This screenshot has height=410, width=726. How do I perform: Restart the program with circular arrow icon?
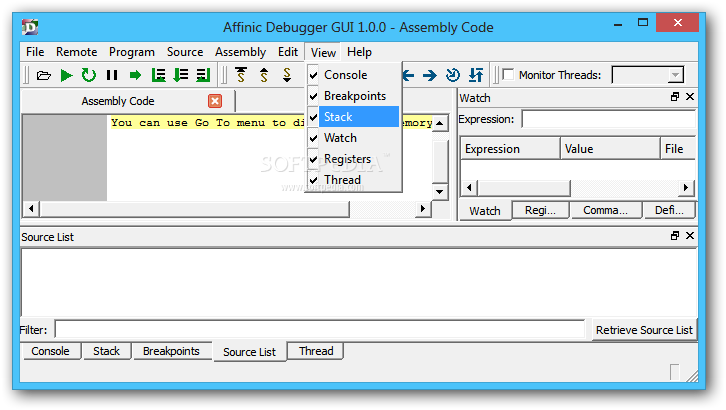89,75
